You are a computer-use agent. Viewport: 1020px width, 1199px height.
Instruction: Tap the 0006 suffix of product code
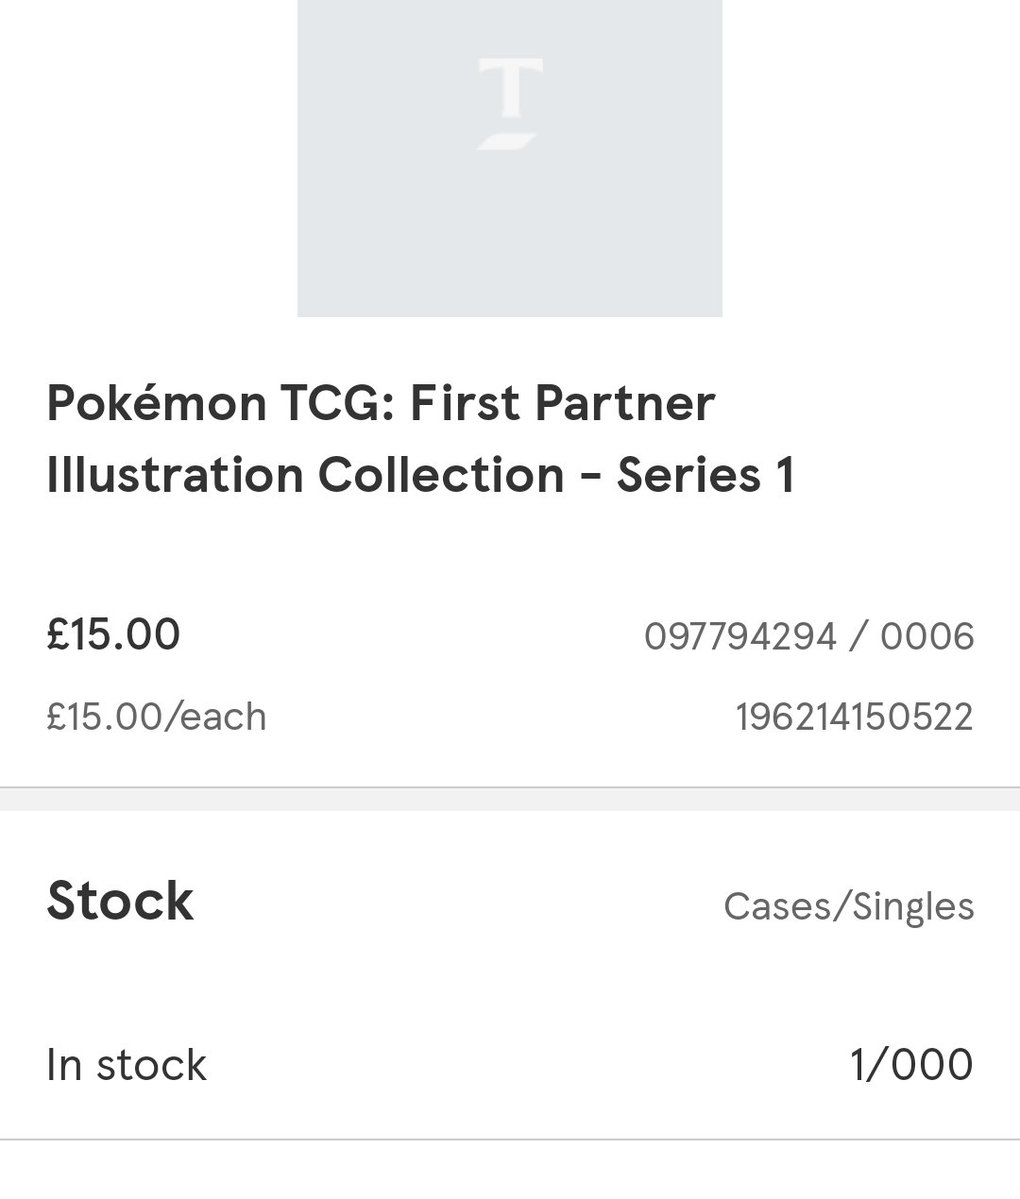(927, 636)
